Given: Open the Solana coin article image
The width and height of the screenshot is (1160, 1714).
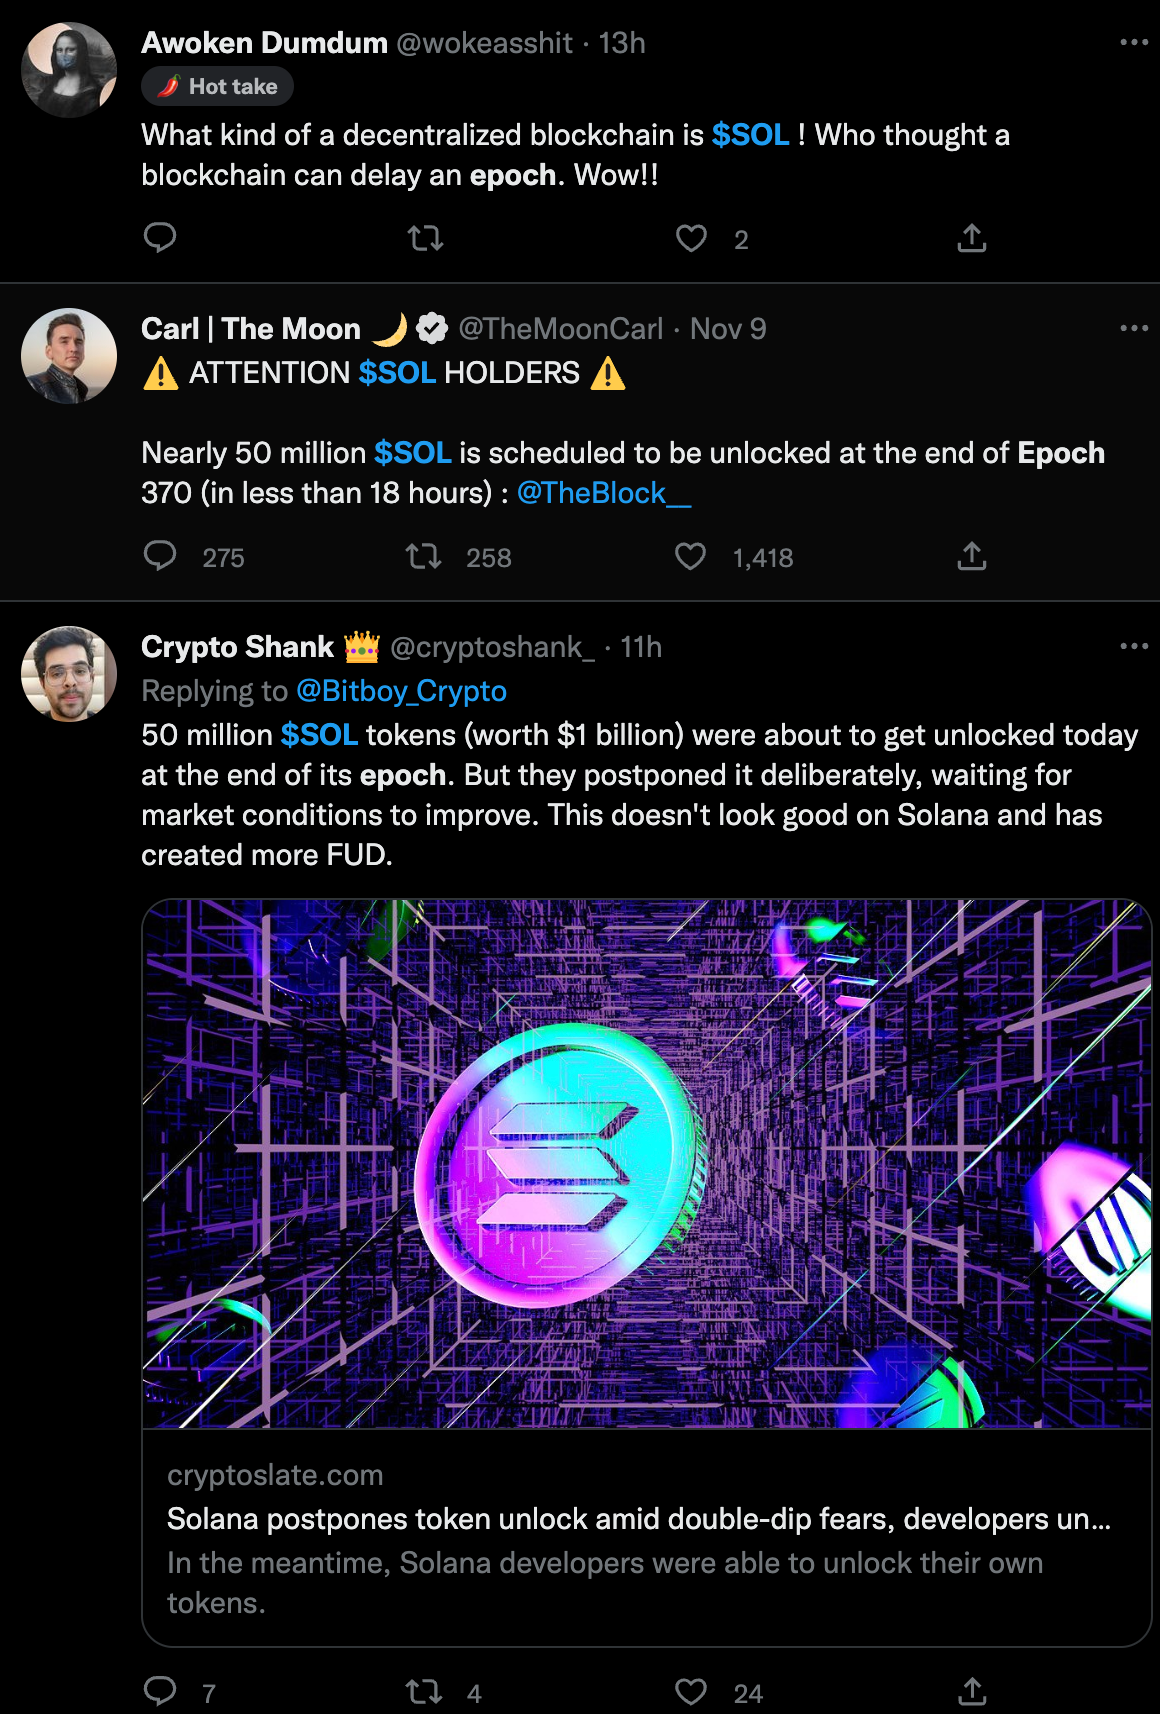Looking at the screenshot, I should coord(647,1163).
